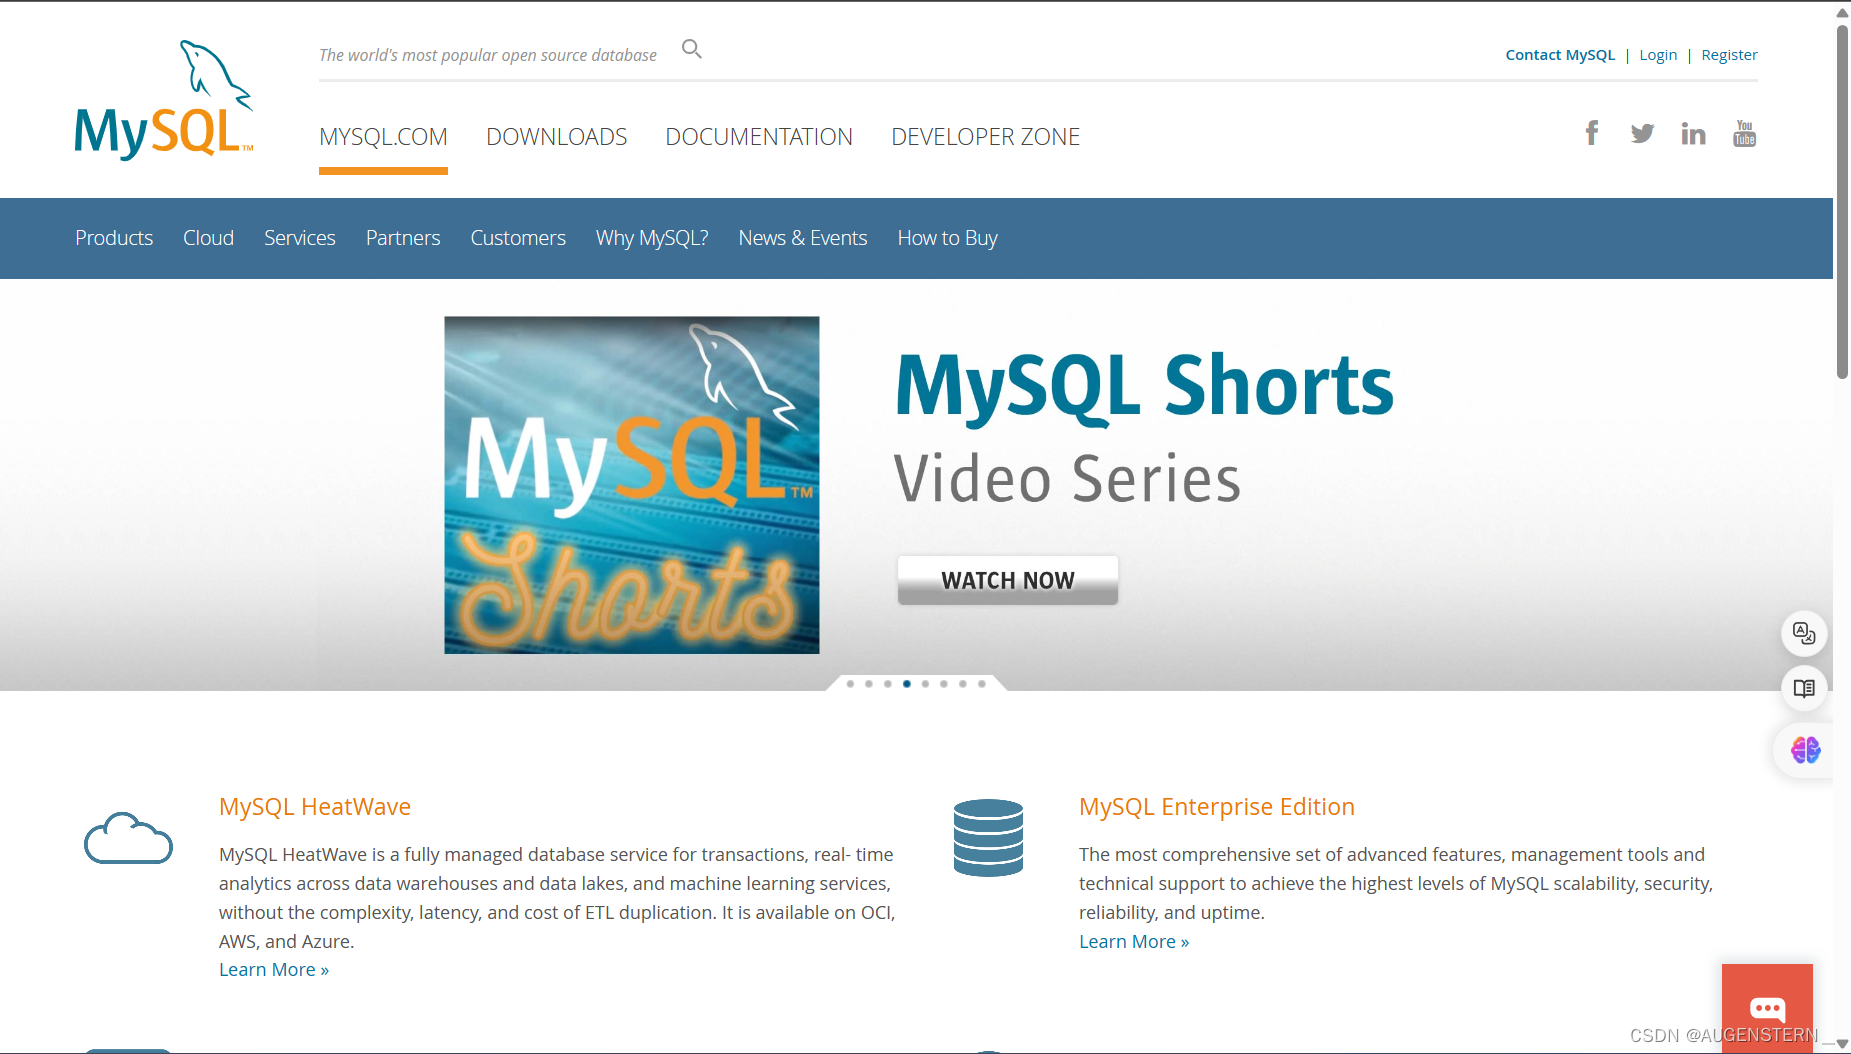
Task: Select the seventh carousel dot
Action: (963, 684)
